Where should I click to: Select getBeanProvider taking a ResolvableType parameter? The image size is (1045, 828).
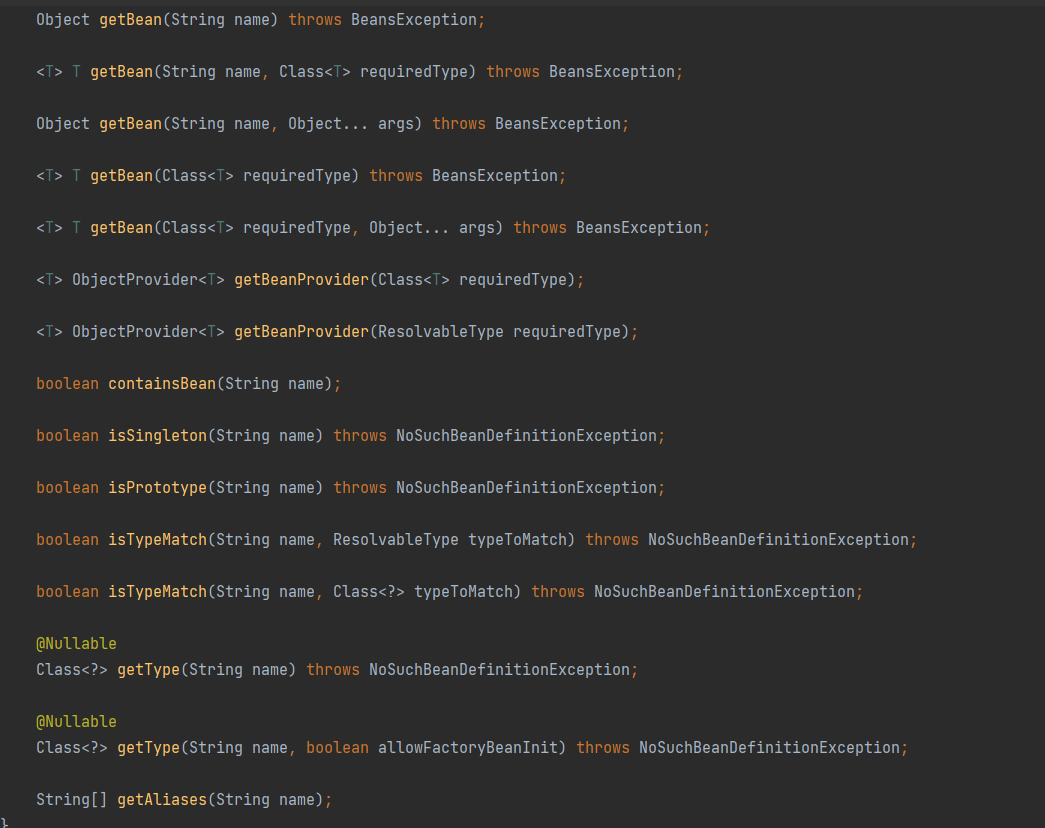click(x=301, y=332)
